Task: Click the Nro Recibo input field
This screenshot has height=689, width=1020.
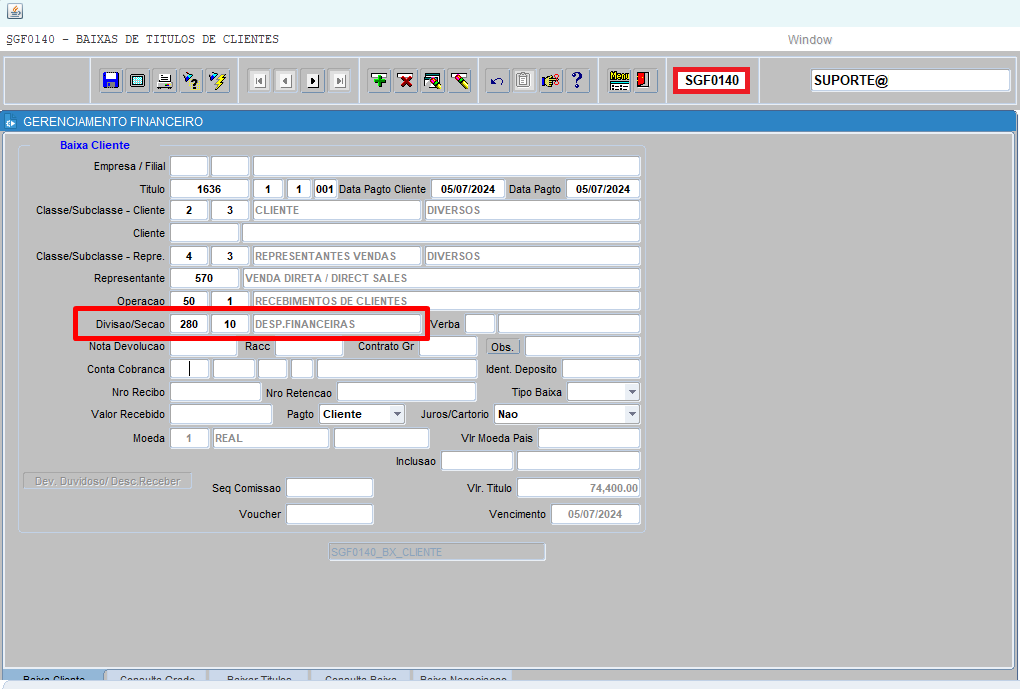Action: [215, 392]
